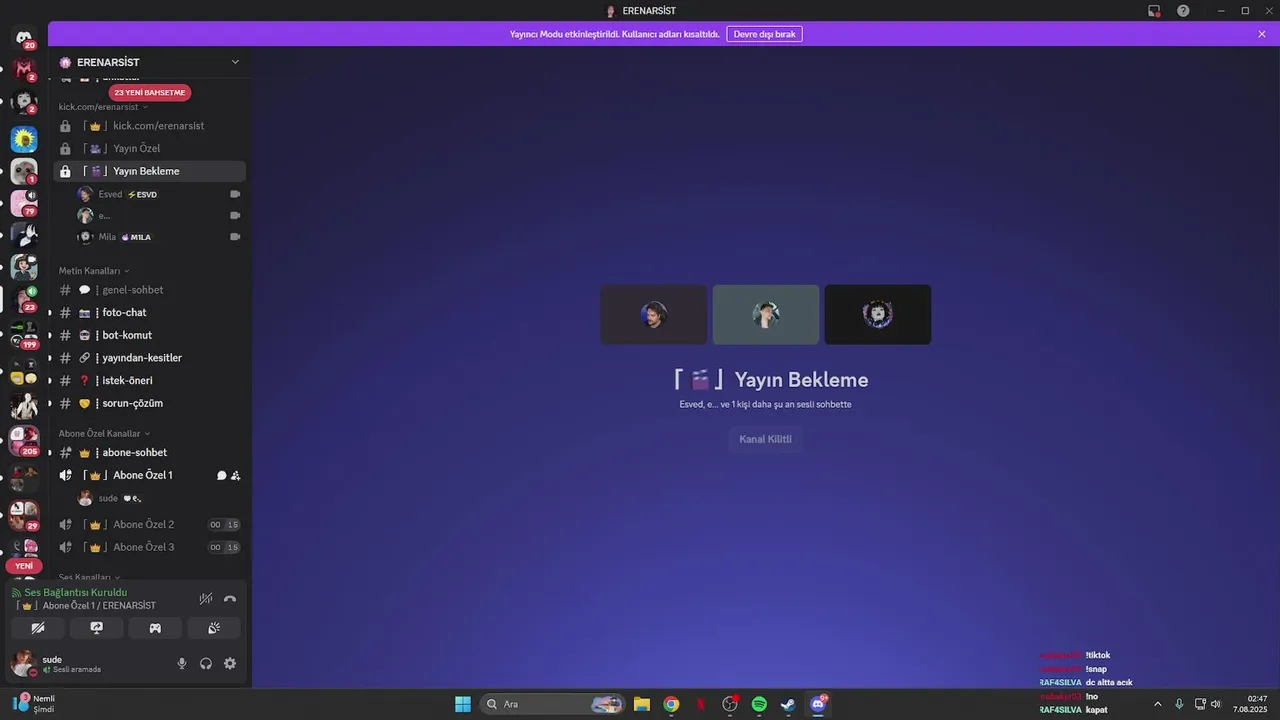Viewport: 1280px width, 720px height.
Task: Jump to 23 YENİ BAHSETME mentions
Action: [x=150, y=92]
